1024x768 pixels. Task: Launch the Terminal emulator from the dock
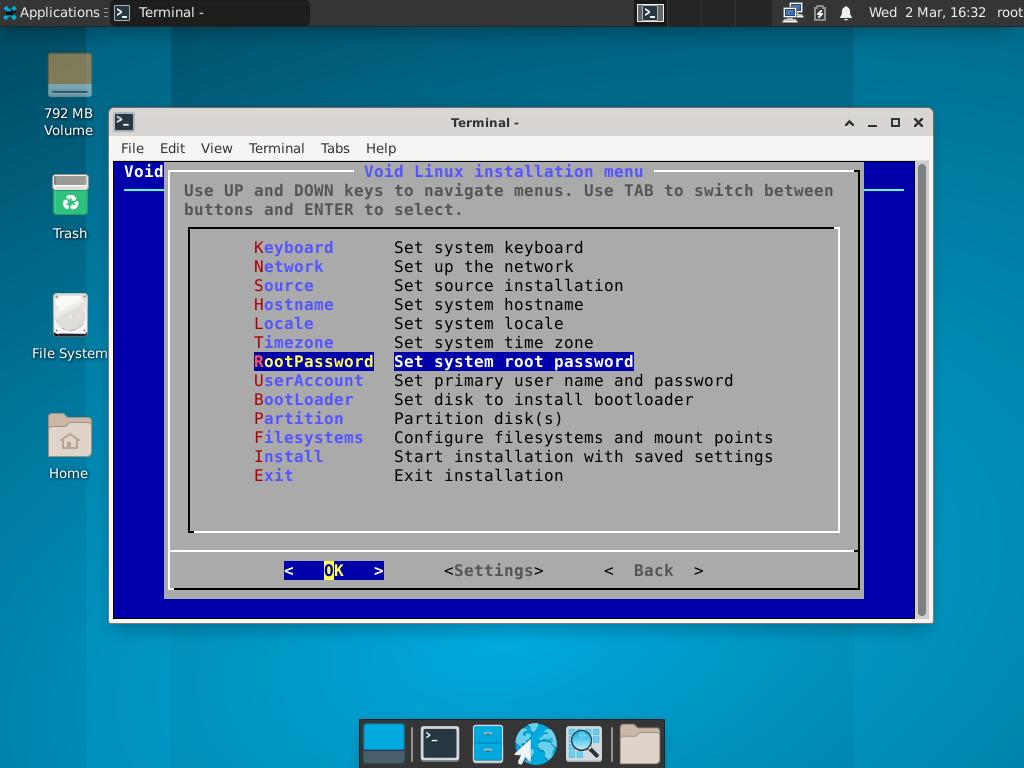click(x=440, y=743)
